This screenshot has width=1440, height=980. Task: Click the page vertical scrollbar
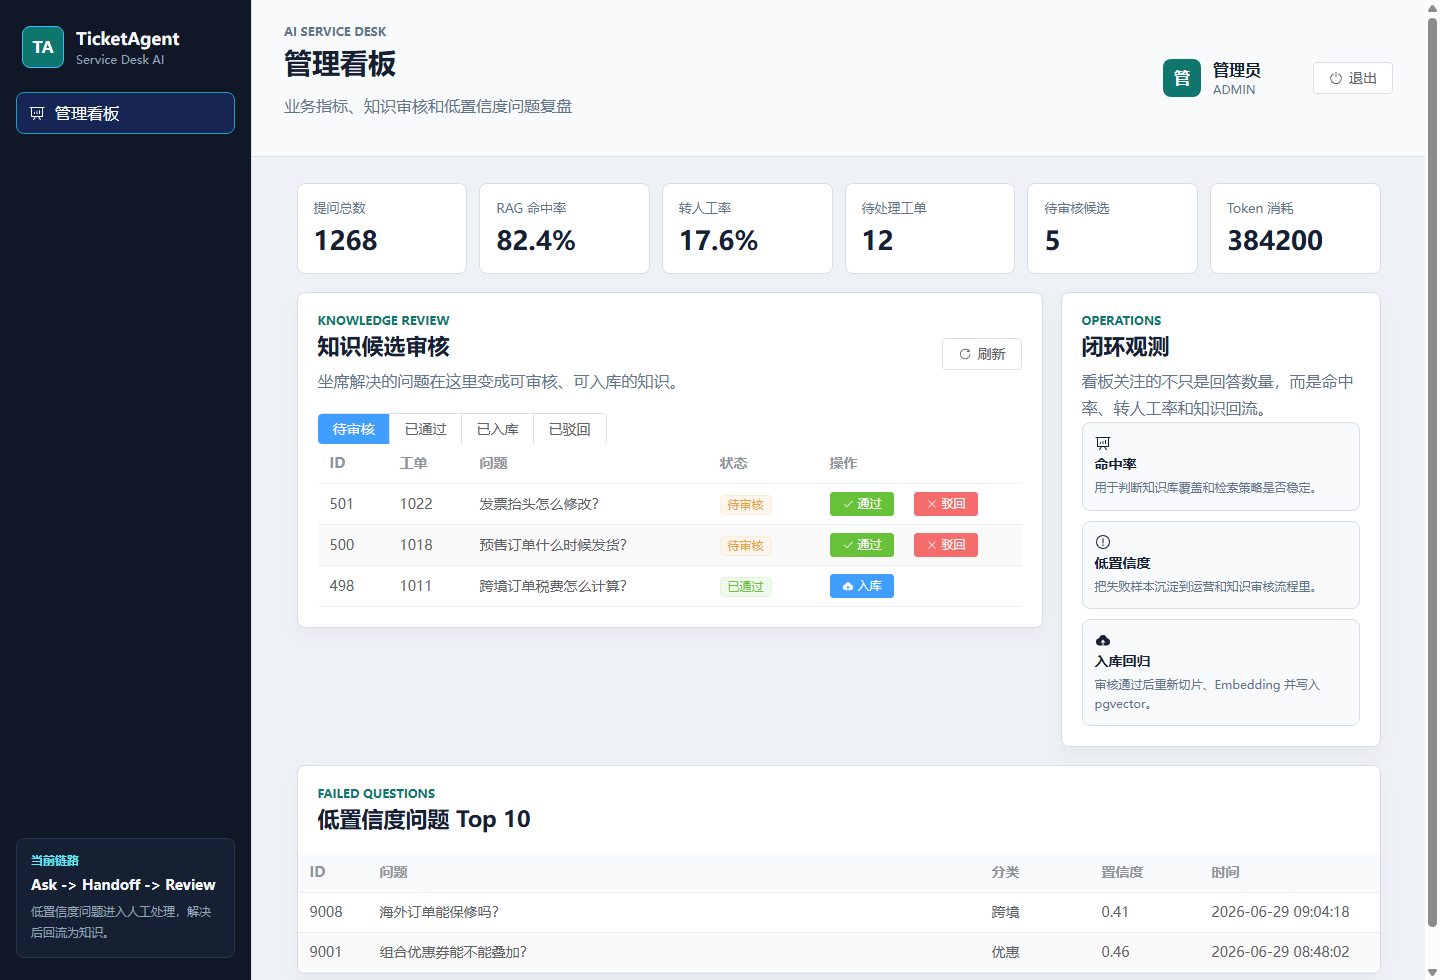click(x=1432, y=470)
